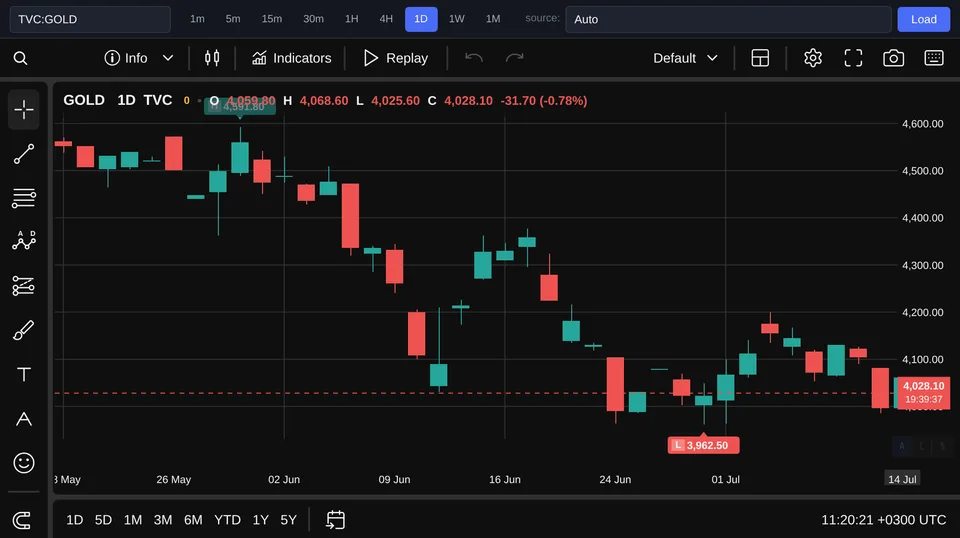Start bar Replay mode

tap(396, 58)
